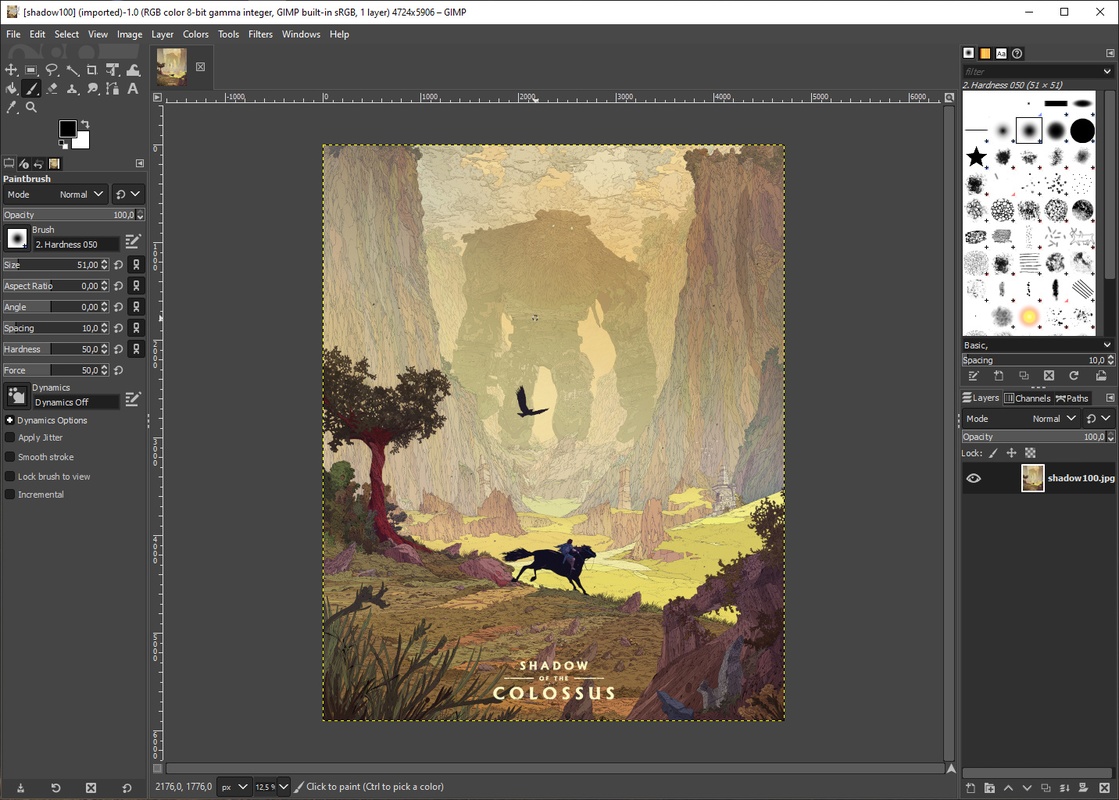This screenshot has height=800, width=1119.
Task: Pick the Crop tool
Action: pyautogui.click(x=92, y=70)
